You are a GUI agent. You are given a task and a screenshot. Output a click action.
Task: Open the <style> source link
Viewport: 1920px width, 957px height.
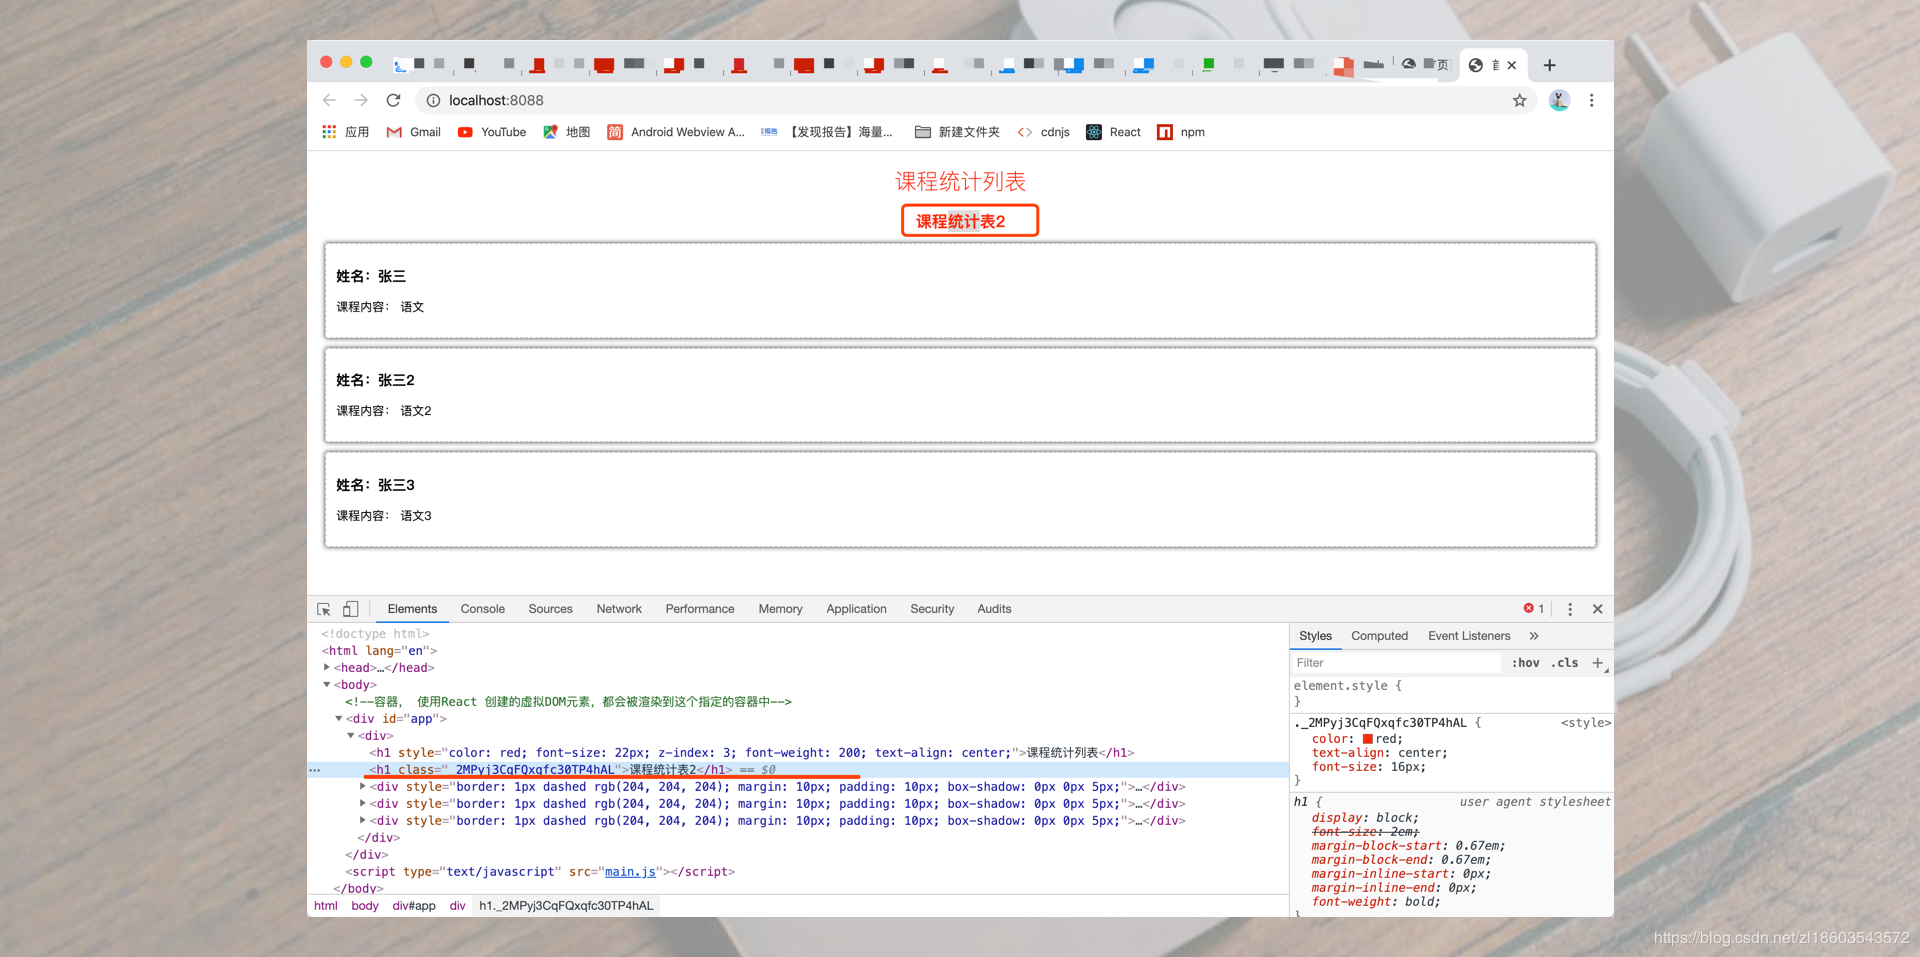pyautogui.click(x=1586, y=723)
